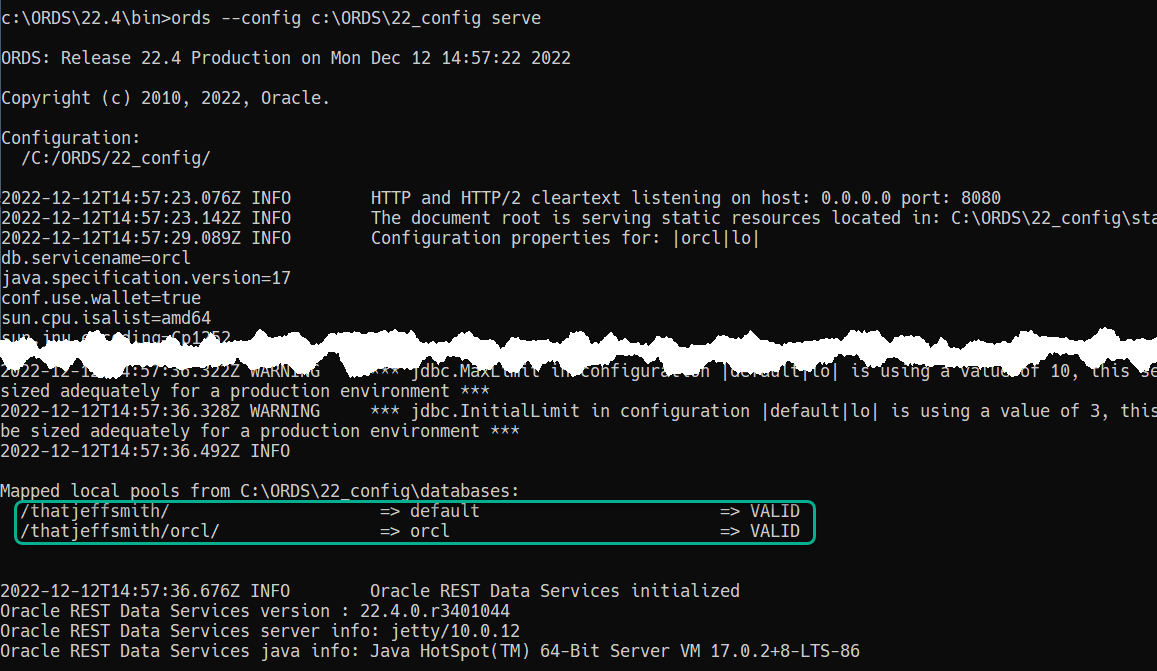This screenshot has height=671, width=1157.
Task: Click the /thatjeffsmith/orcl/ pool path
Action: (x=120, y=531)
